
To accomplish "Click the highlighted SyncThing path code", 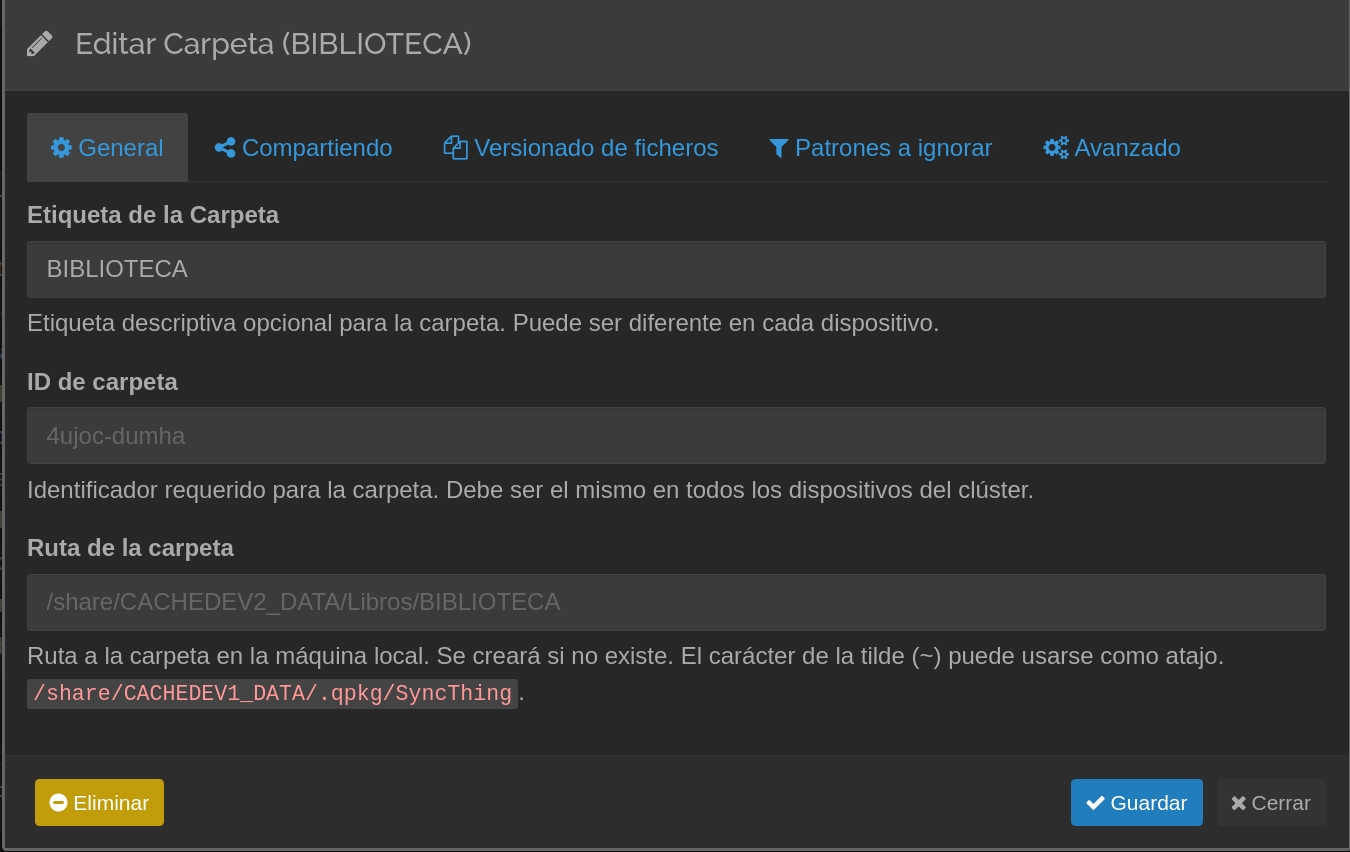I will click(x=272, y=694).
